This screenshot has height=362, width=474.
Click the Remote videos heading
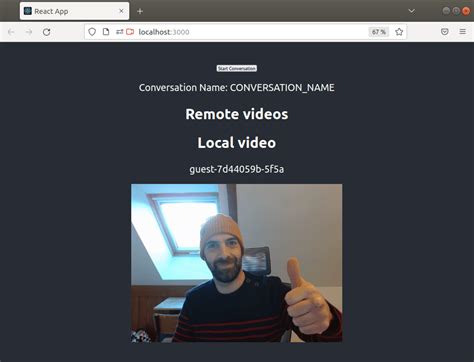(x=237, y=114)
